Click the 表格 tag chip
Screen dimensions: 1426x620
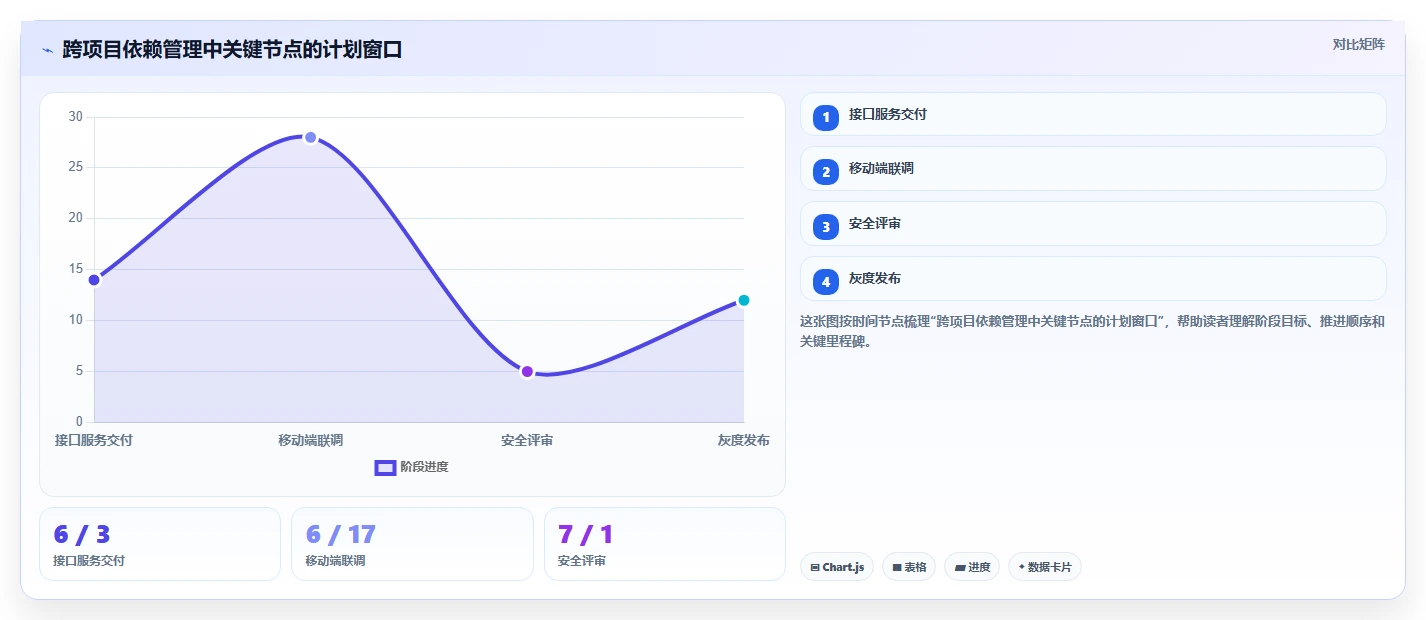pos(909,567)
